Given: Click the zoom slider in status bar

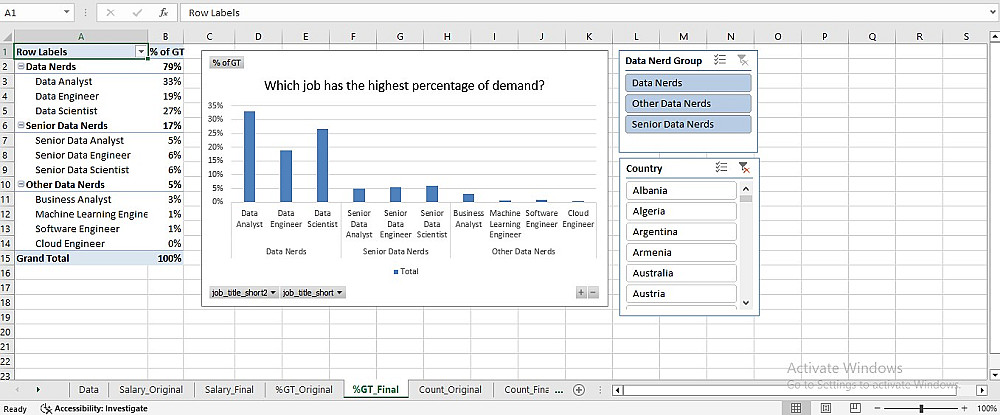Looking at the screenshot, I should pos(920,408).
